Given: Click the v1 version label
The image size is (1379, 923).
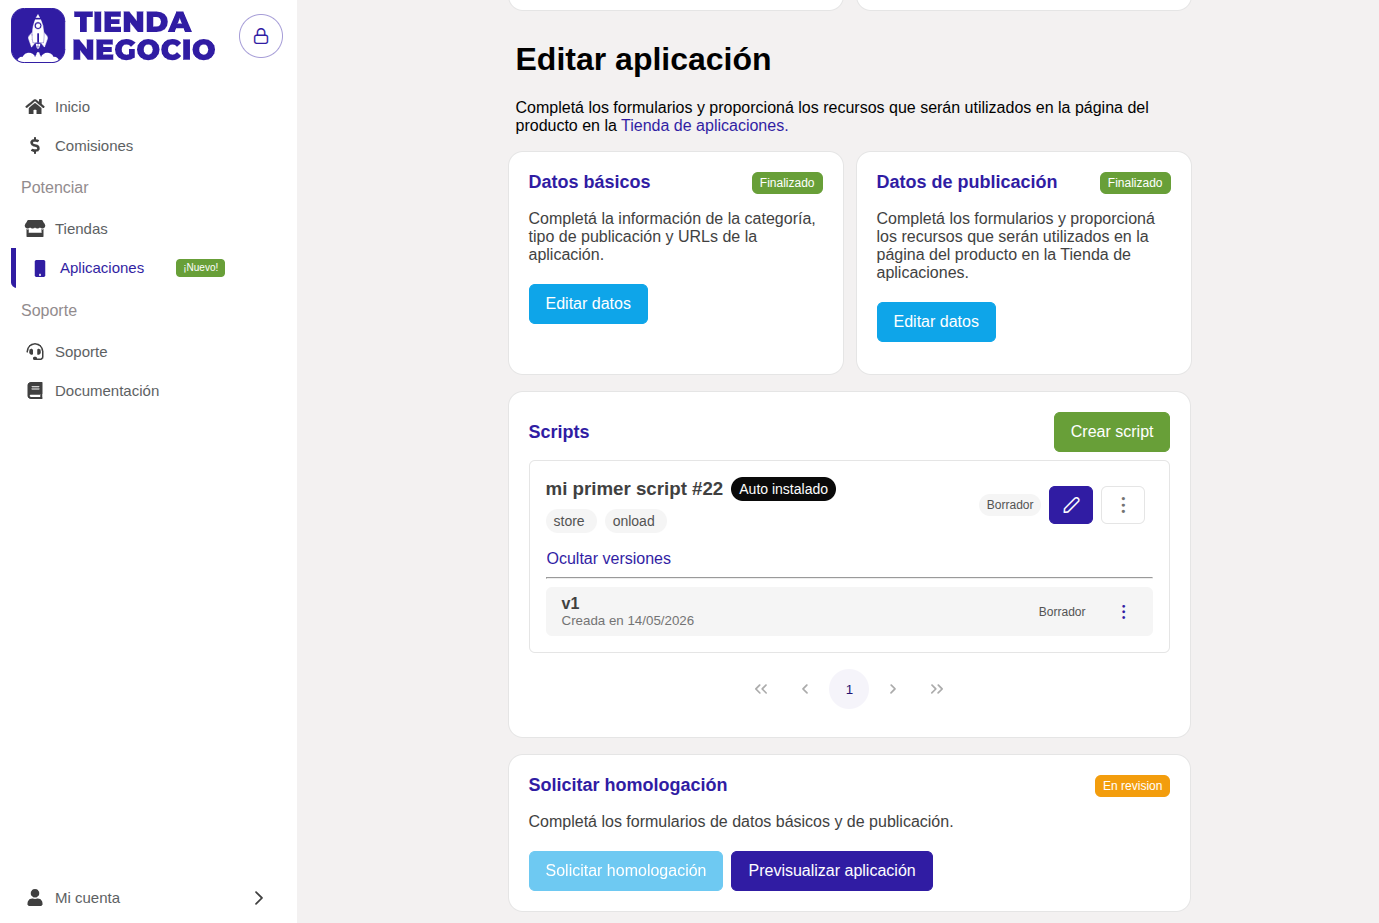Looking at the screenshot, I should pyautogui.click(x=571, y=604).
